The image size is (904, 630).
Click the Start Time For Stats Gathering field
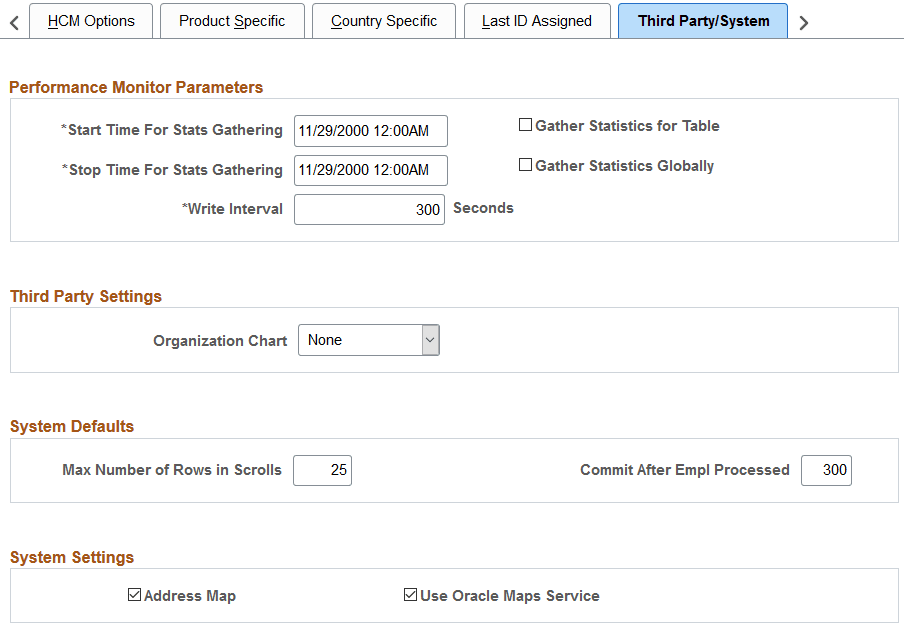click(370, 130)
